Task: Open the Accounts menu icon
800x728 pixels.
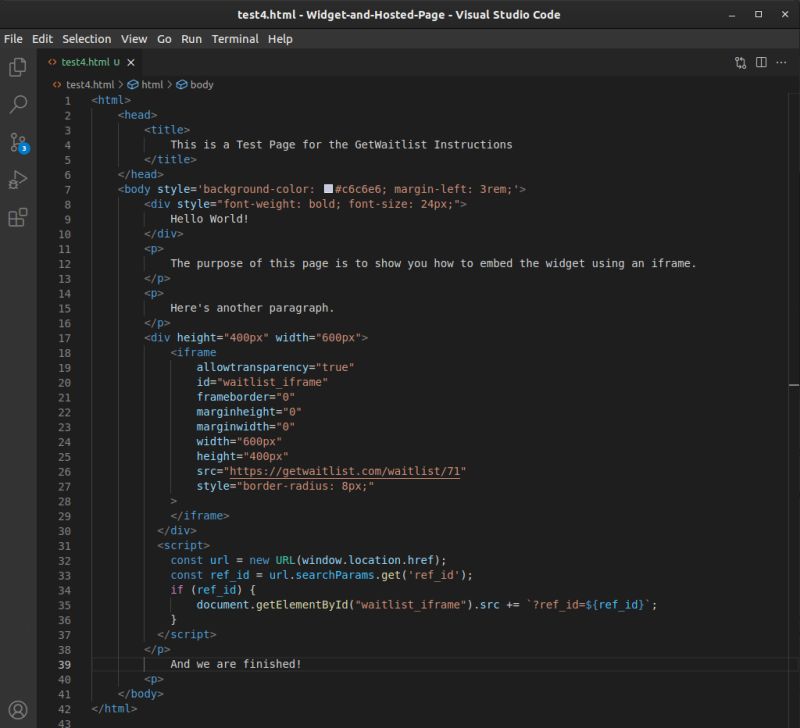Action: click(18, 710)
